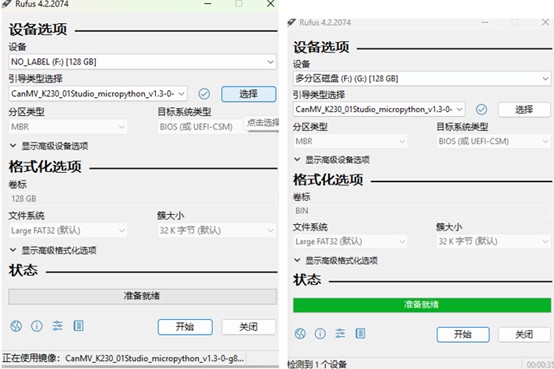554x369 pixels.
Task: Open device dropdown 多分区磁盘 (F:) (G:)
Action: (x=422, y=78)
